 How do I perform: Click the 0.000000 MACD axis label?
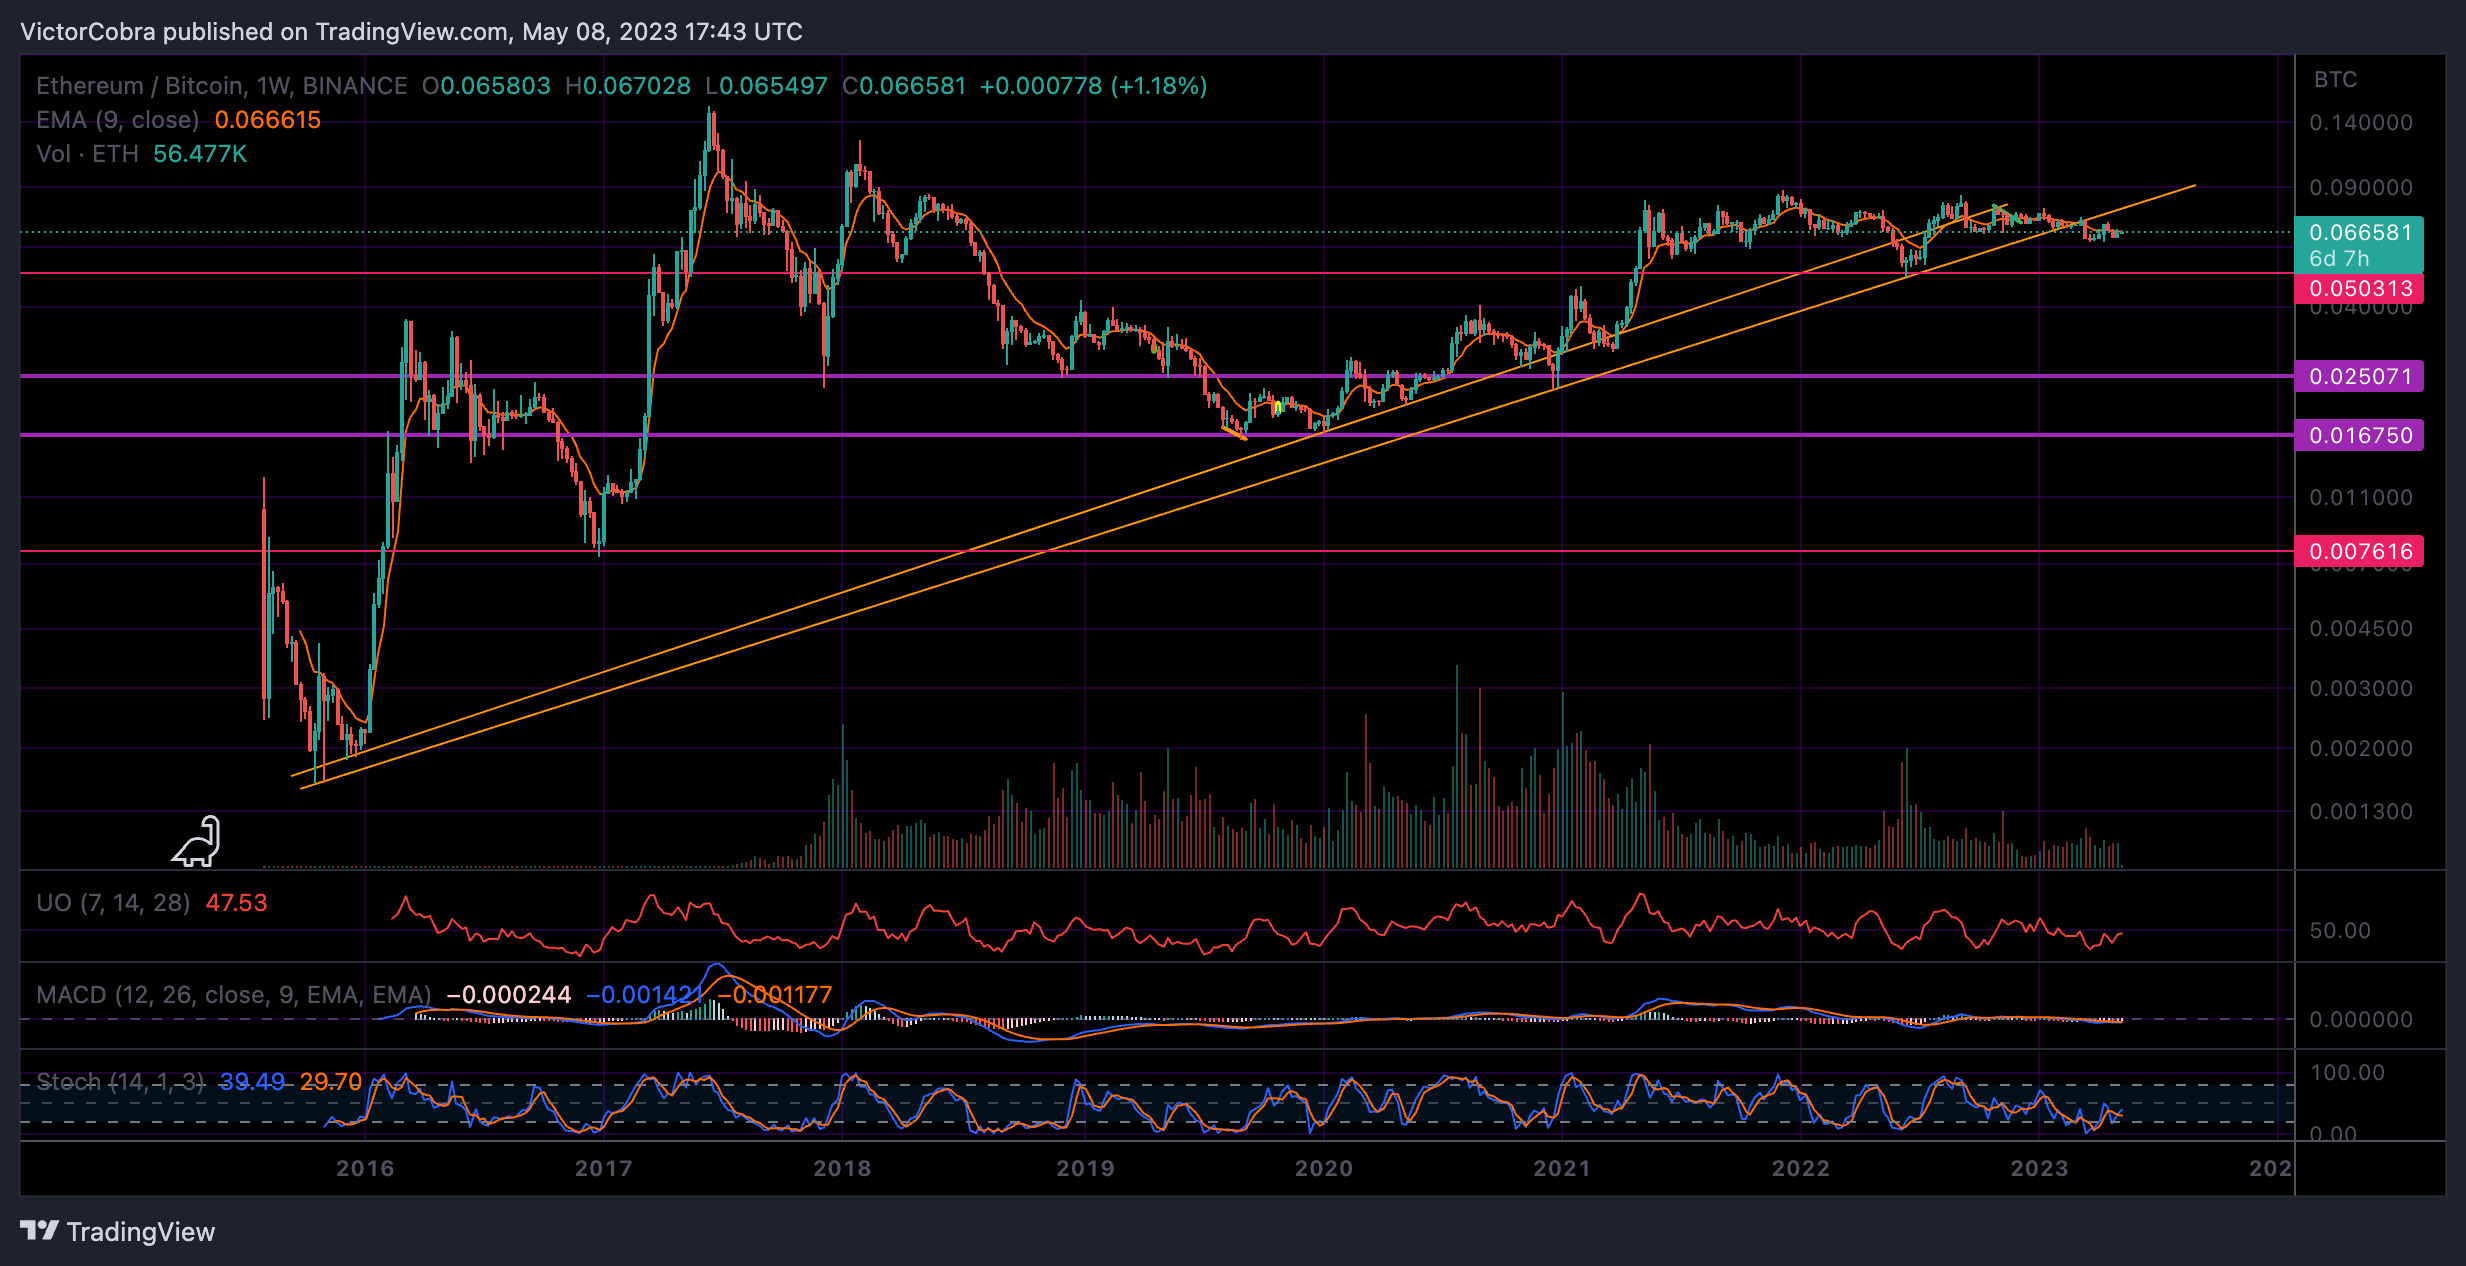click(x=2361, y=1020)
